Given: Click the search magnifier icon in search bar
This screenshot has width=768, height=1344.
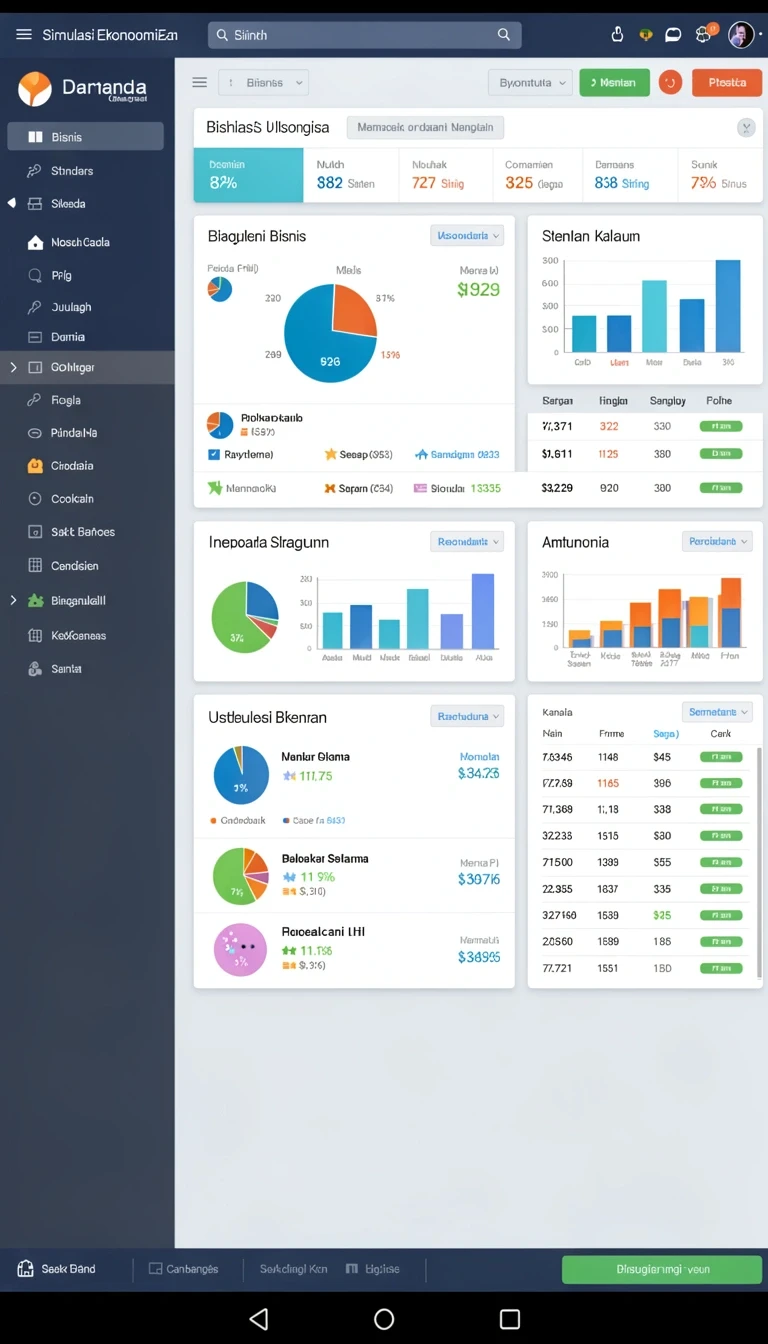Looking at the screenshot, I should coord(504,34).
